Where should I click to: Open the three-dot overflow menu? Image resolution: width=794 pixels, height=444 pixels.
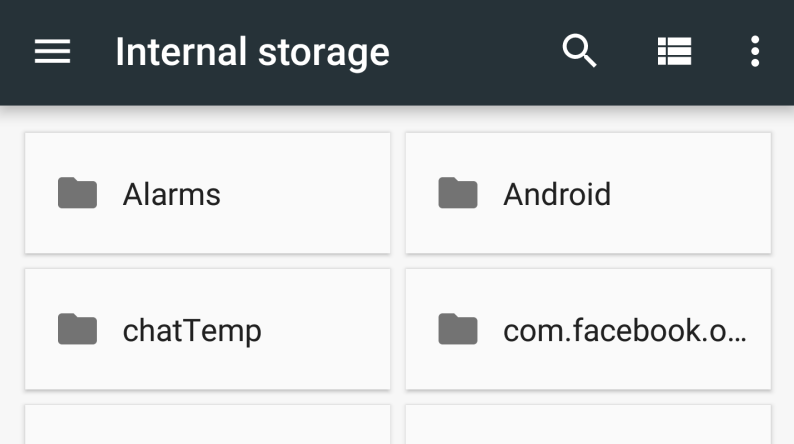[x=755, y=51]
